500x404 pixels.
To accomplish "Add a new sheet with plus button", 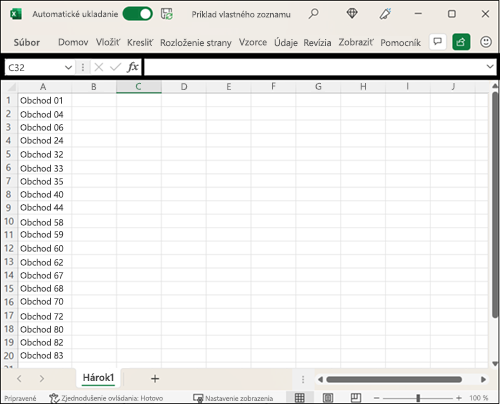I will pos(155,379).
